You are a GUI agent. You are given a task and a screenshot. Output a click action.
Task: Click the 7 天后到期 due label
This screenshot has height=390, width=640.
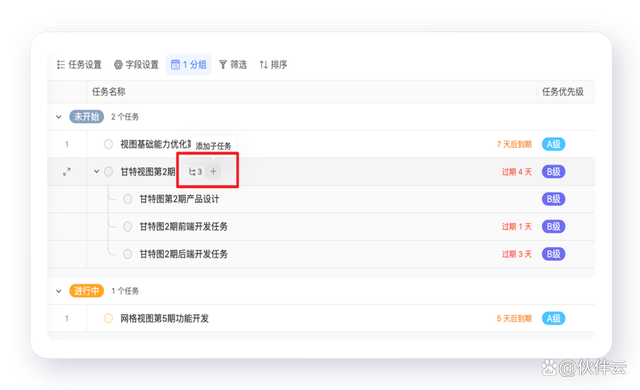click(x=514, y=144)
